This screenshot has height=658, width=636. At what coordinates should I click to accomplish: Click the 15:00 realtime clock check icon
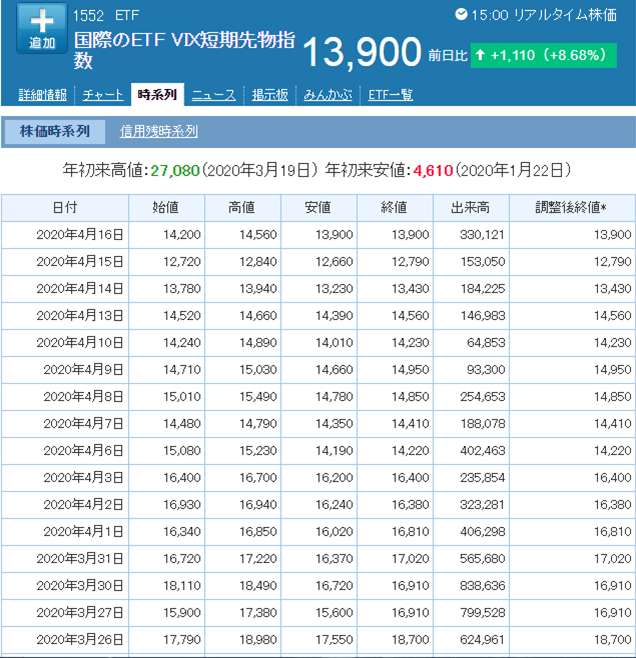pos(461,15)
